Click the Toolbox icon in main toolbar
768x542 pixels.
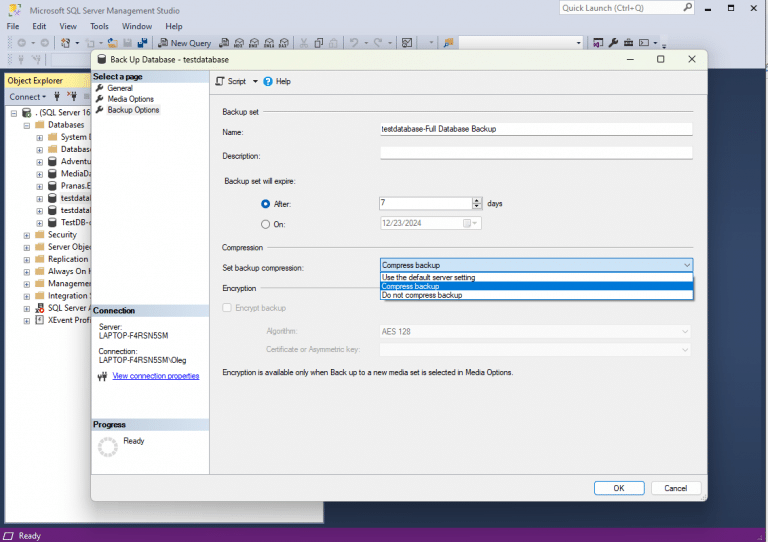coord(628,43)
